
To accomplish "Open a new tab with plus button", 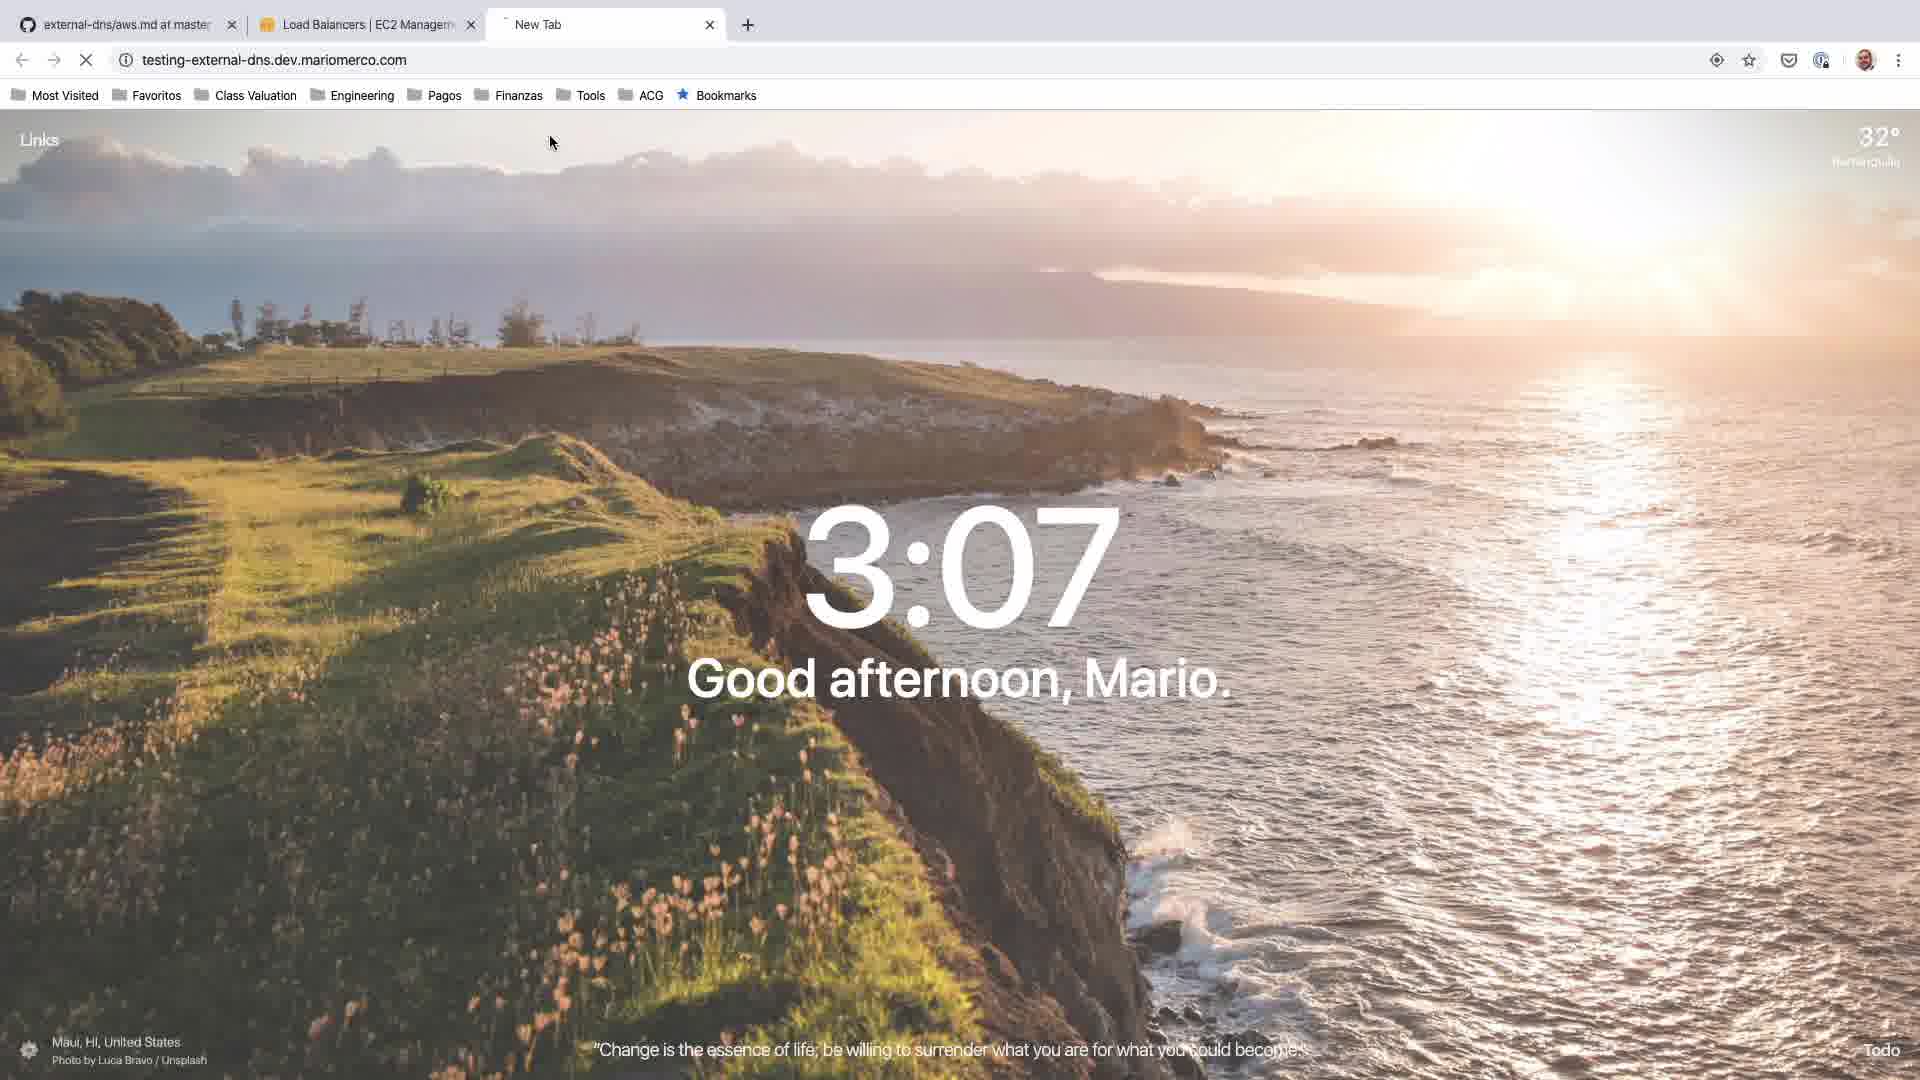I will 748,25.
